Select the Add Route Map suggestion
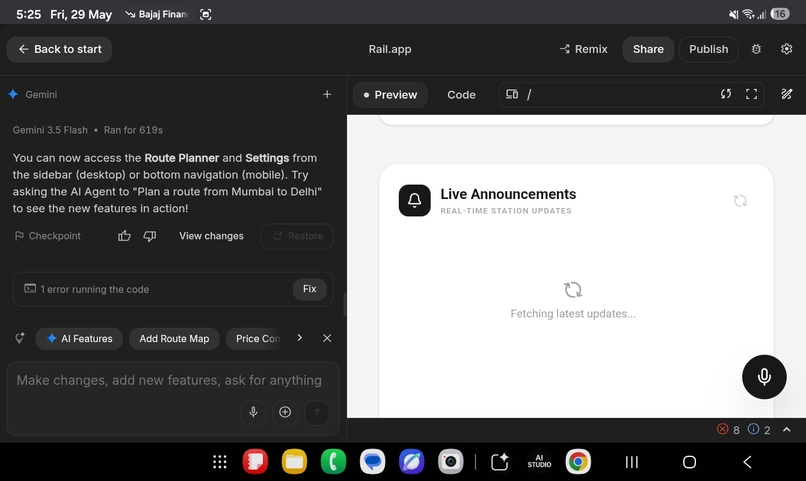 (174, 339)
